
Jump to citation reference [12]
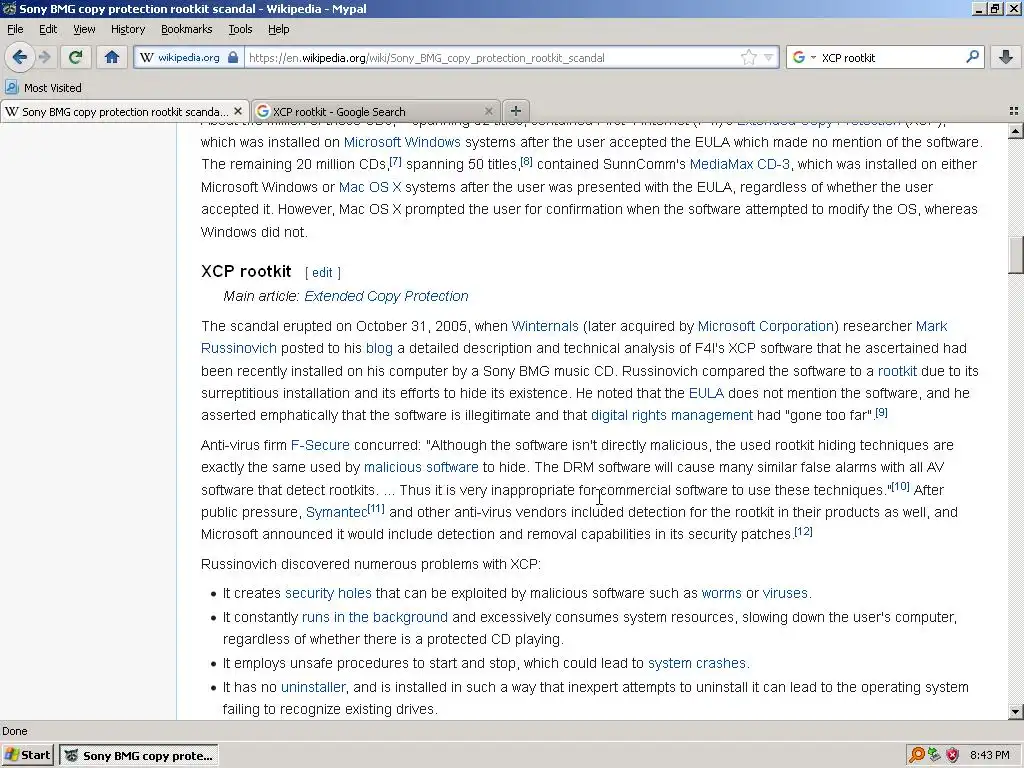[x=804, y=531]
